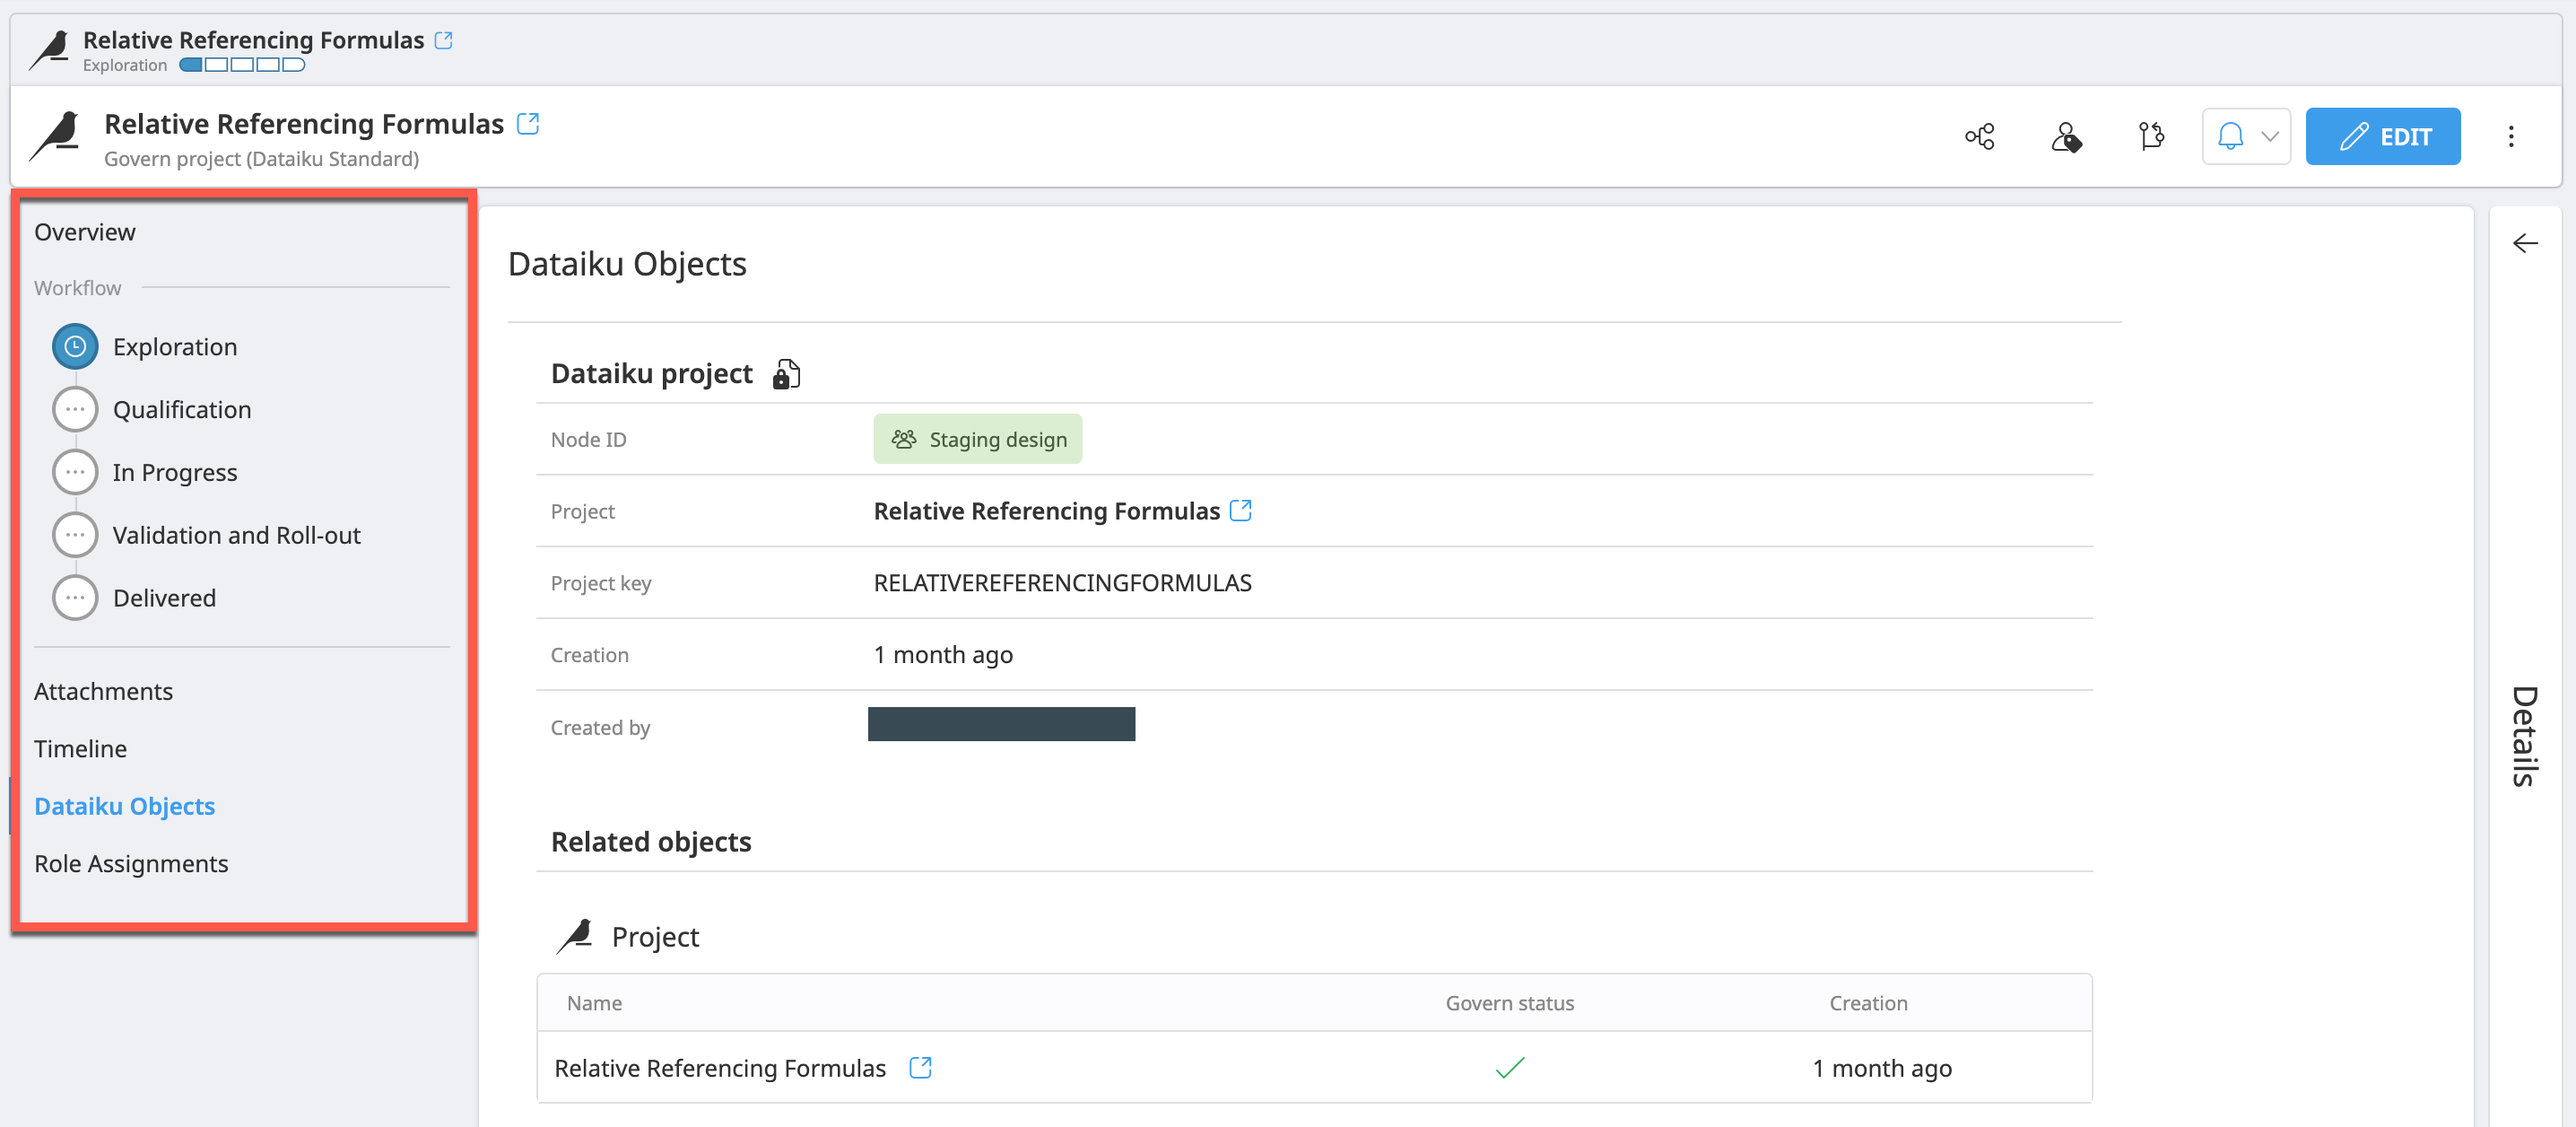Click the graph relations icon in header
This screenshot has height=1127, width=2576.
coord(1980,137)
